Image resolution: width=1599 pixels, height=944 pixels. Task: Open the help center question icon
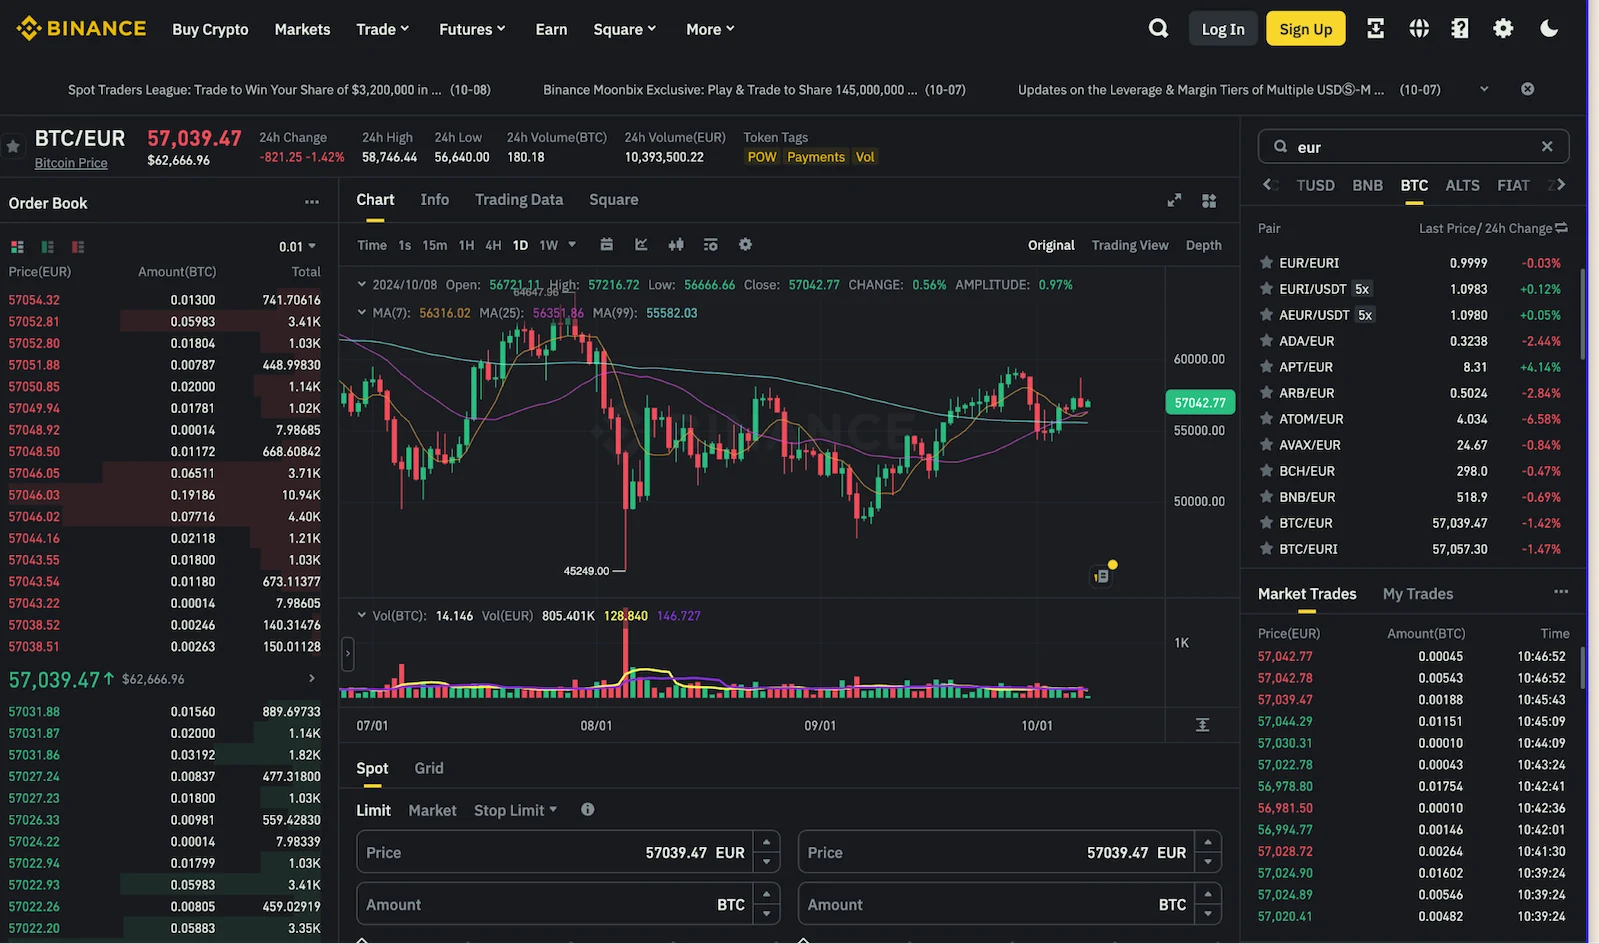[x=1460, y=28]
